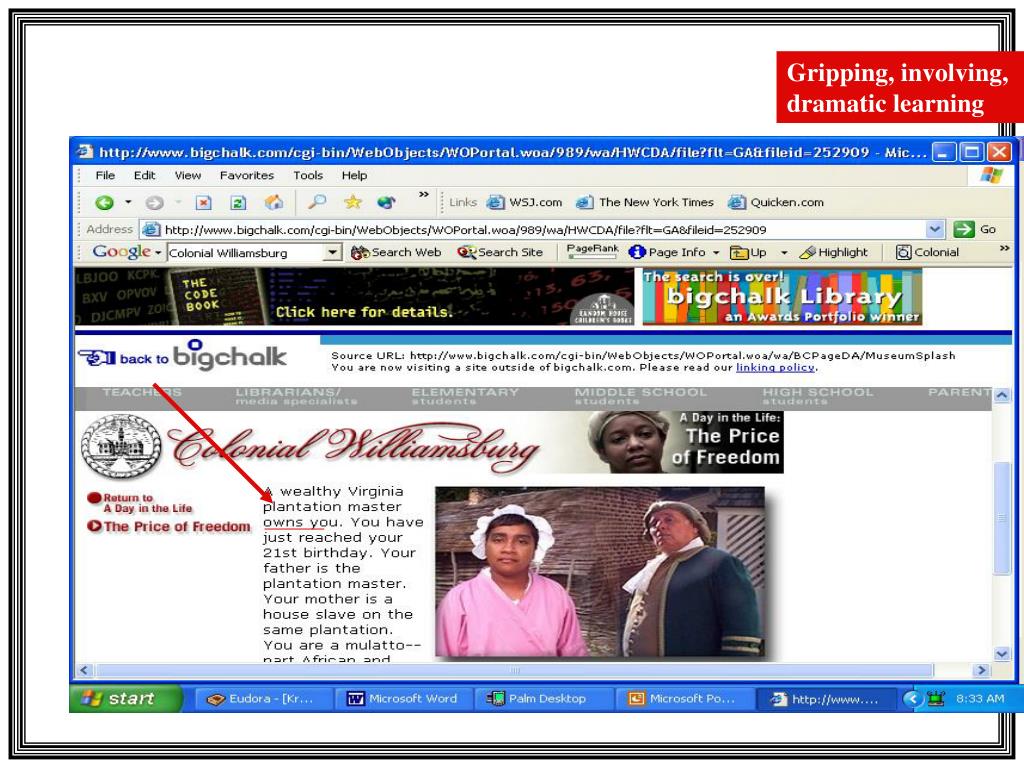
Task: Click the greyed Forward arrow button
Action: tap(154, 203)
